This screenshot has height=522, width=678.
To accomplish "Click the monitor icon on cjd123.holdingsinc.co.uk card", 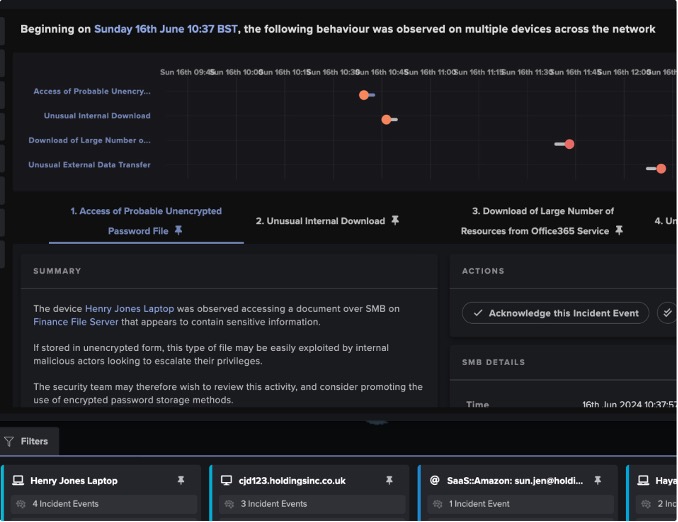I will tap(227, 481).
